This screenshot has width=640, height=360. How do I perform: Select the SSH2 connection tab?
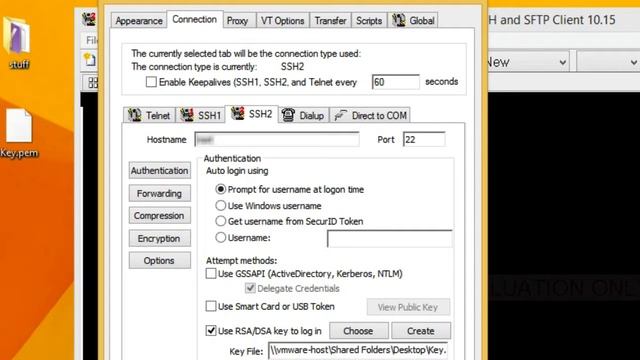click(x=252, y=114)
